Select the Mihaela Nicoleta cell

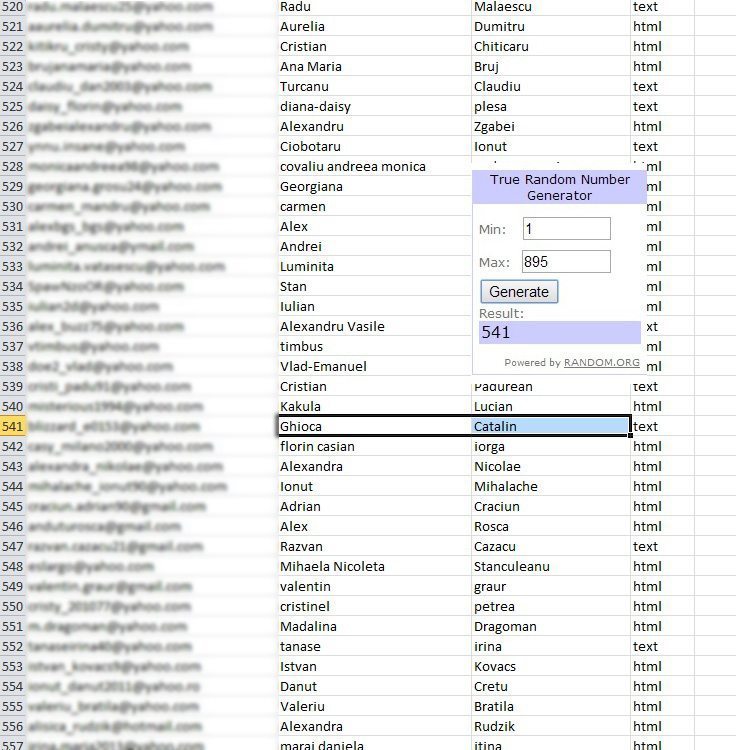(374, 566)
